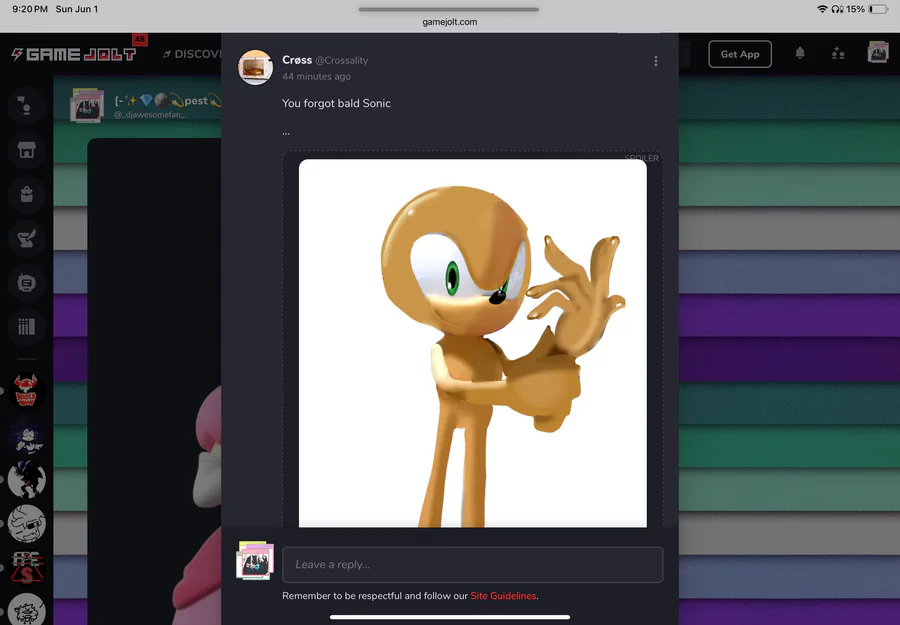Open the red S logo community
Image resolution: width=900 pixels, height=625 pixels.
point(26,568)
